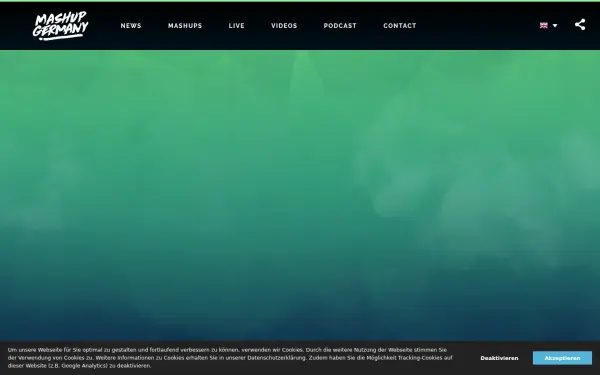Click the Deaktivieren cookie button
The width and height of the screenshot is (600, 375).
(499, 358)
